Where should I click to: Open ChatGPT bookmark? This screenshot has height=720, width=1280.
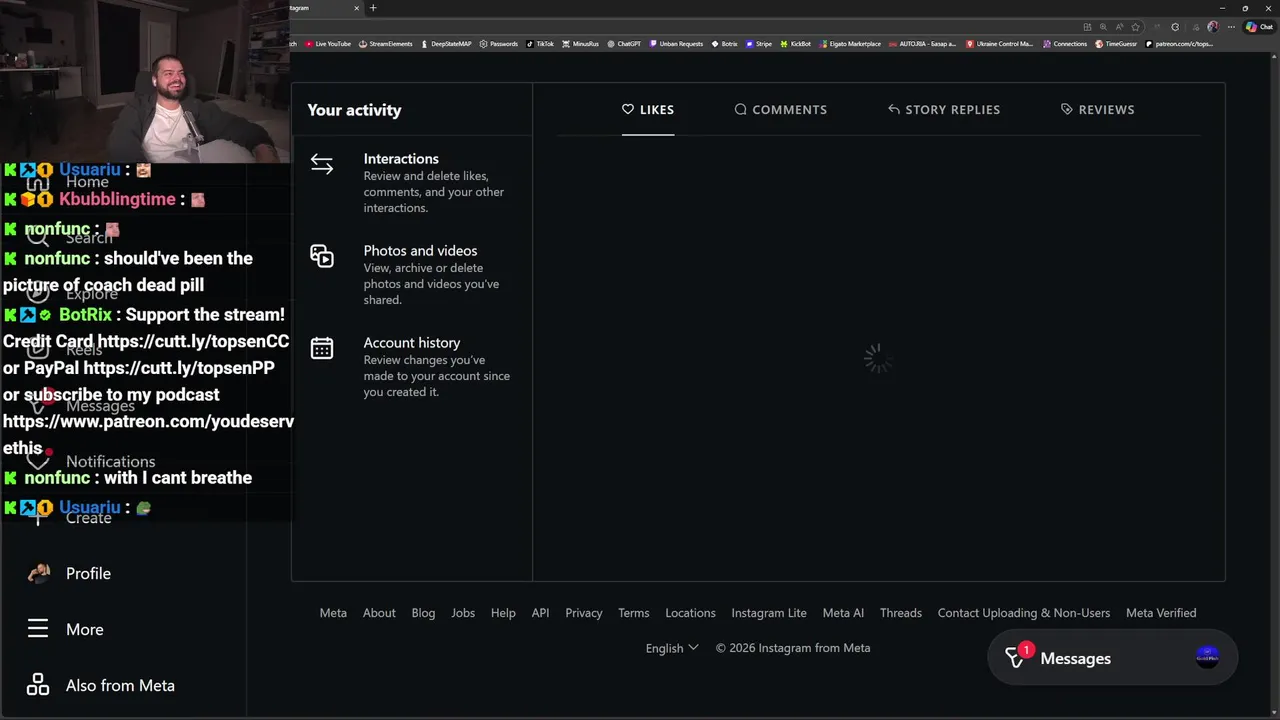[624, 44]
